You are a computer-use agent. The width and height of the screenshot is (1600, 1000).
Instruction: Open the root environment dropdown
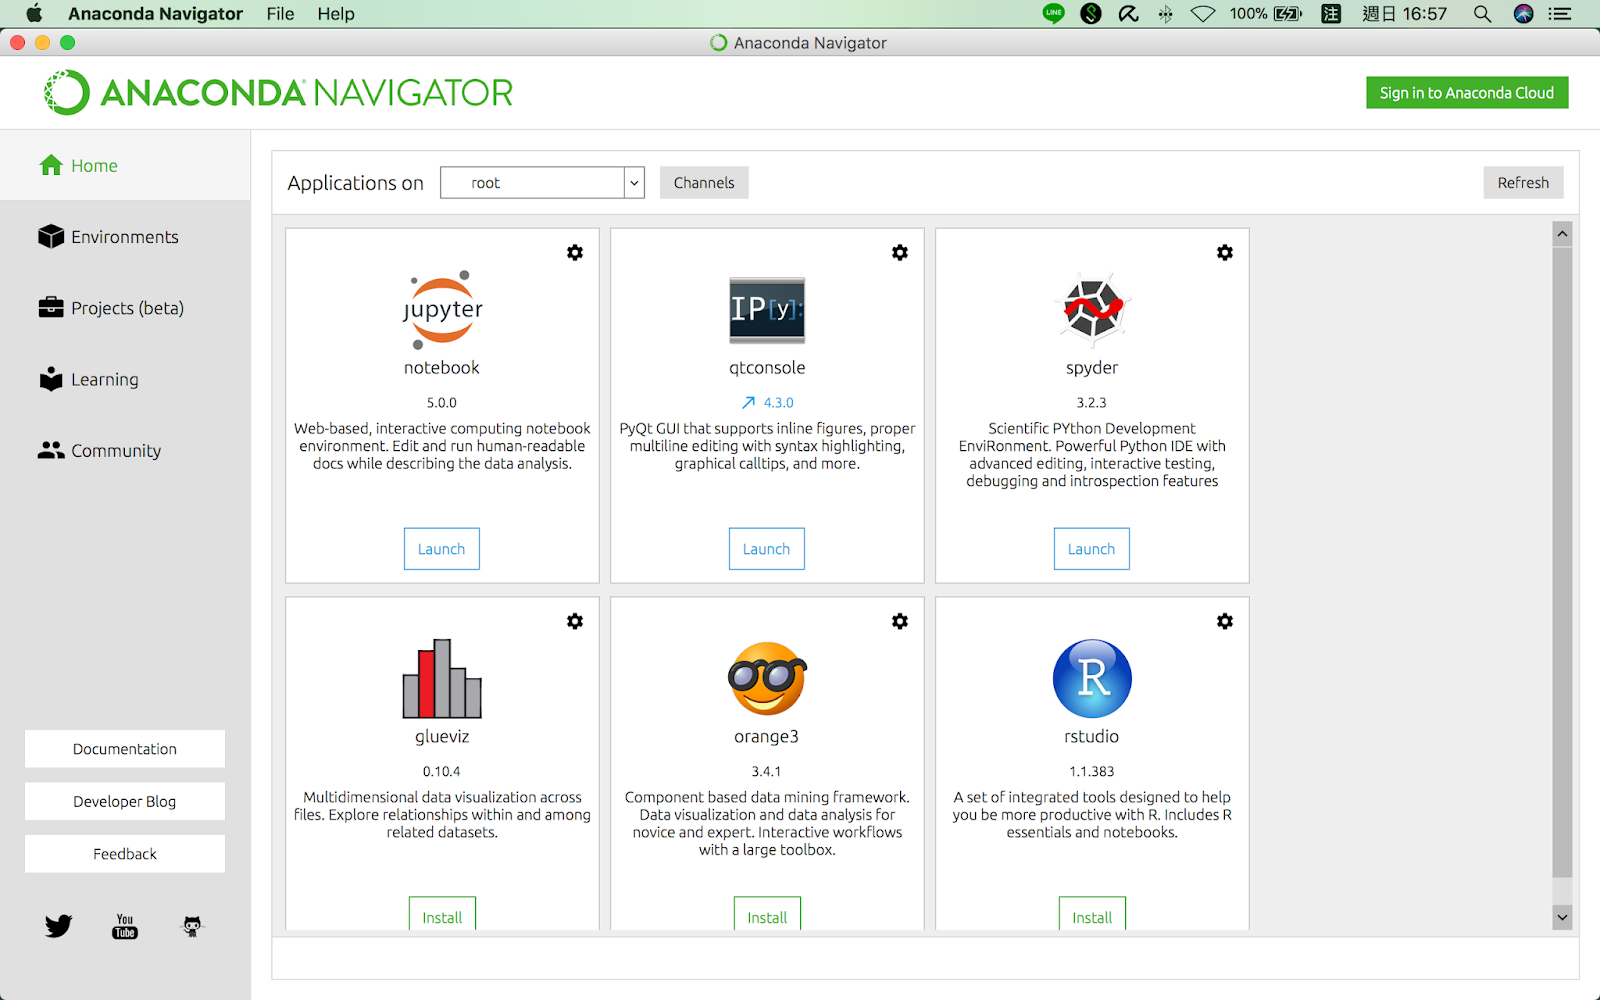click(x=542, y=183)
